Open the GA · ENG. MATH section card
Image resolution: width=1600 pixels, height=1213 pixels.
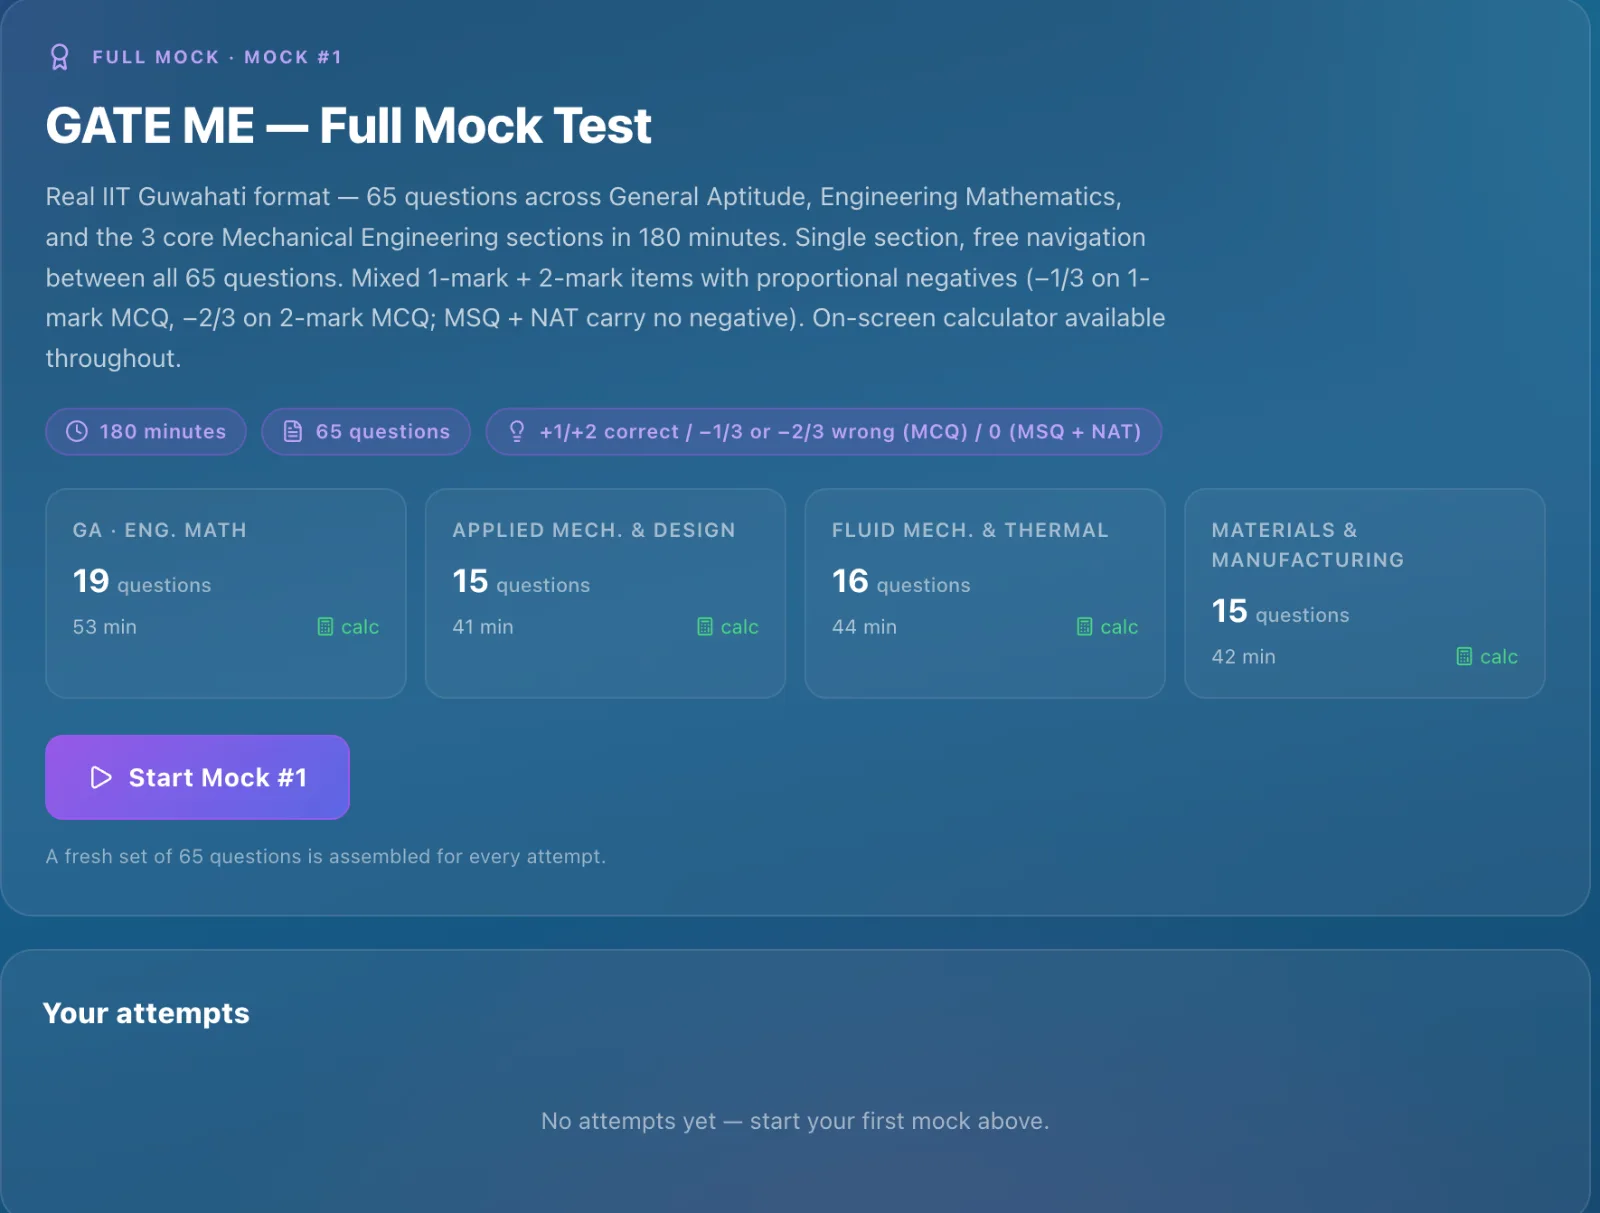point(226,593)
